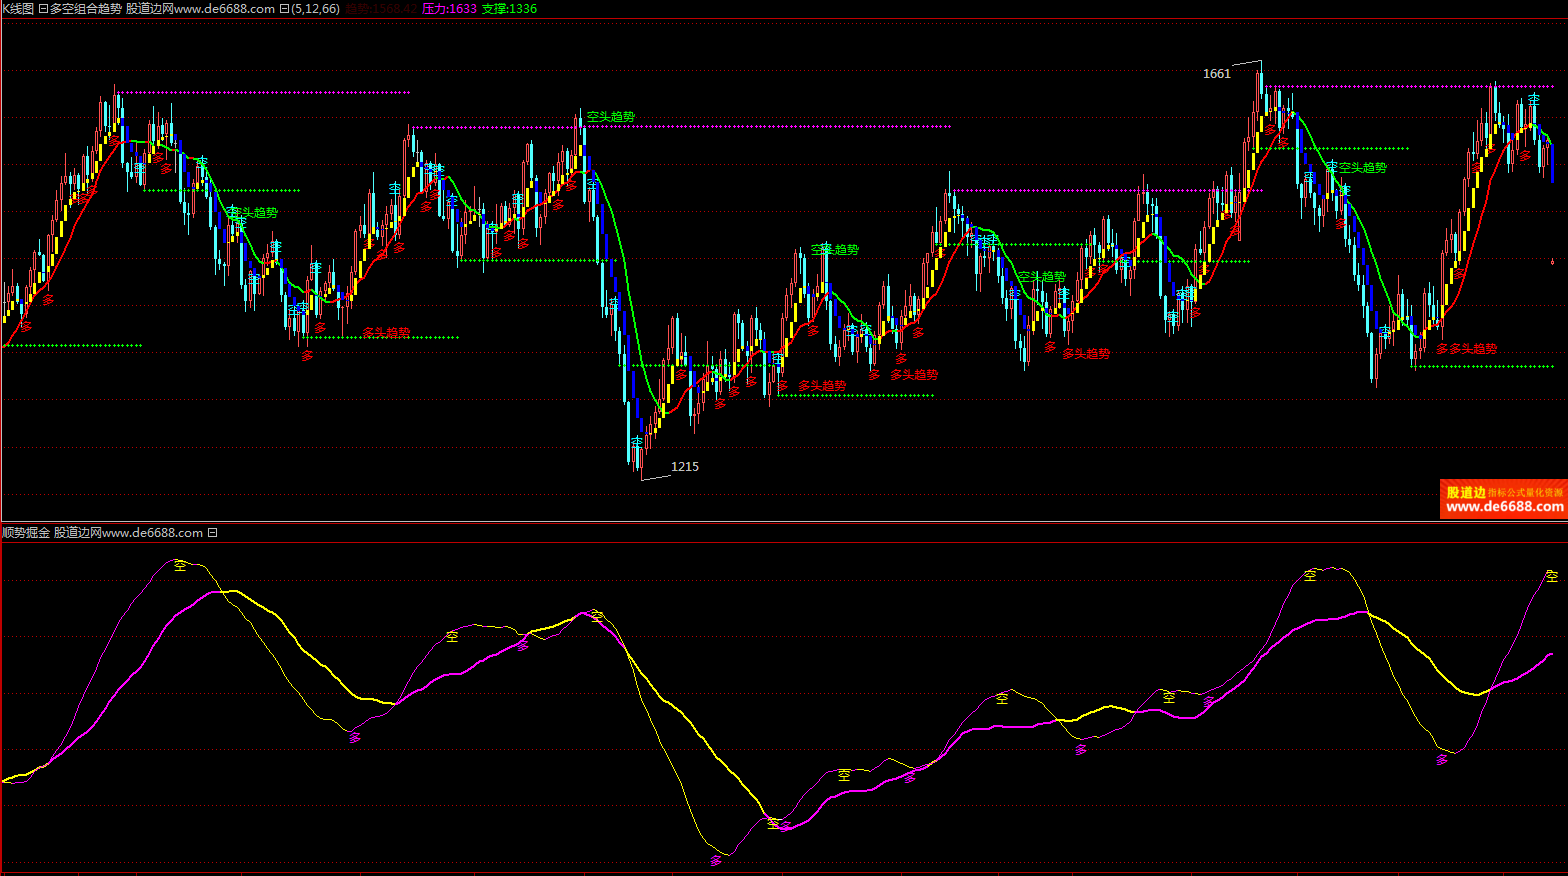Screen dimensions: 1568x876
Task: Click the orange 股道边 watermark logo
Action: (1466, 492)
